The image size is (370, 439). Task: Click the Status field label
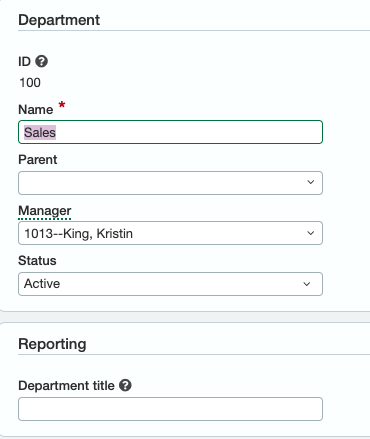pos(37,261)
